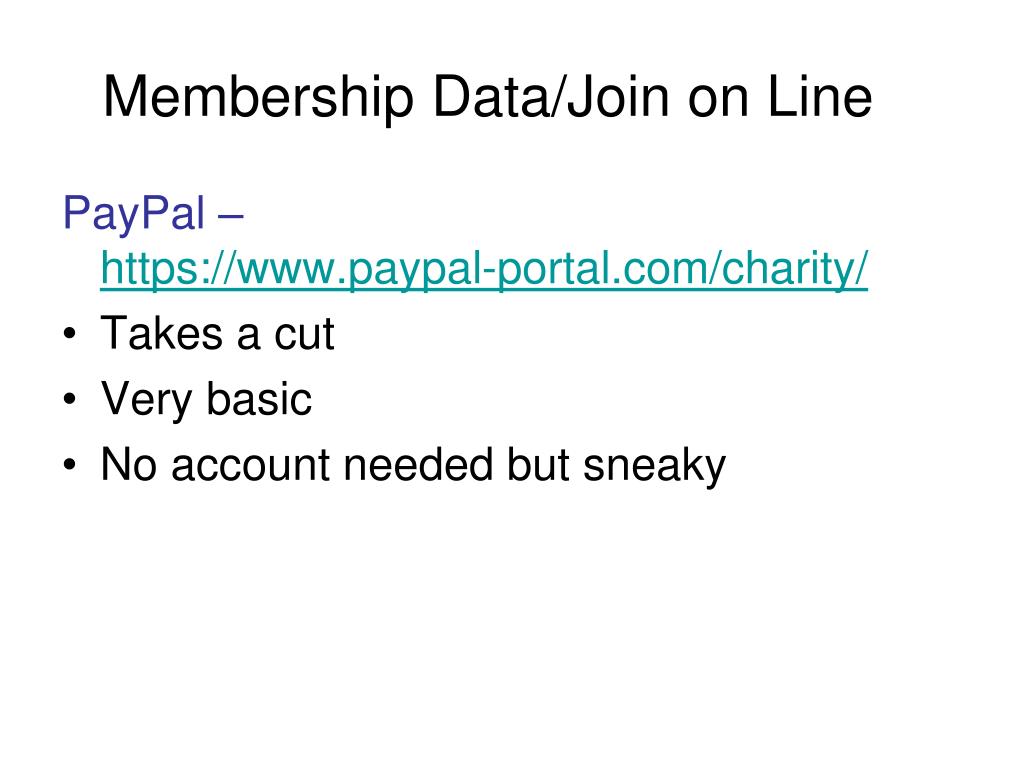Click the bullet dot before Takes a cut
Viewport: 1024px width, 768px height.
pyautogui.click(x=70, y=334)
